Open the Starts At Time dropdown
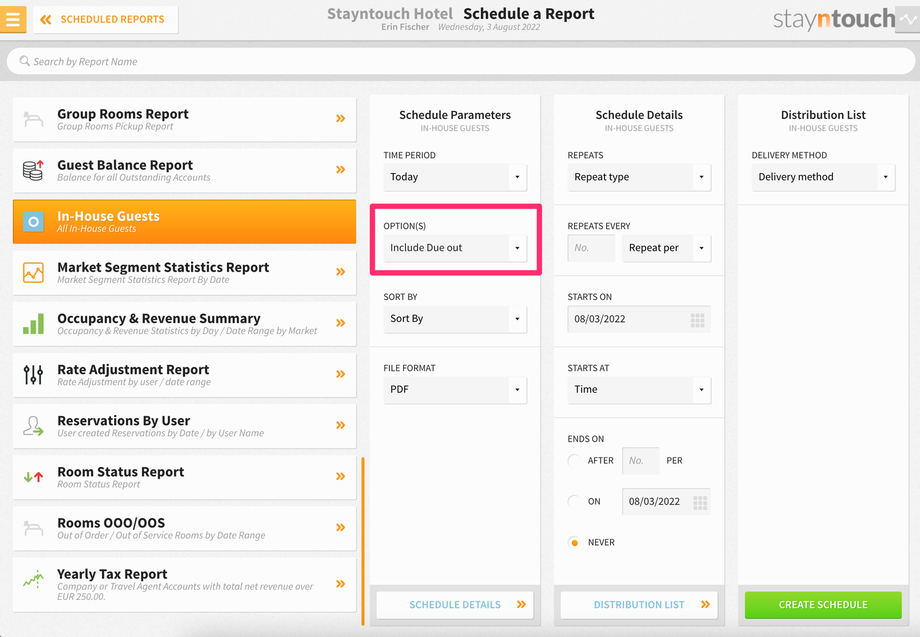920x637 pixels. 639,389
